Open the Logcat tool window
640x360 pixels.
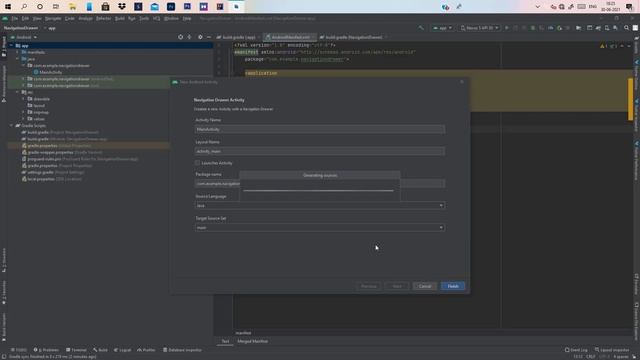pos(122,350)
